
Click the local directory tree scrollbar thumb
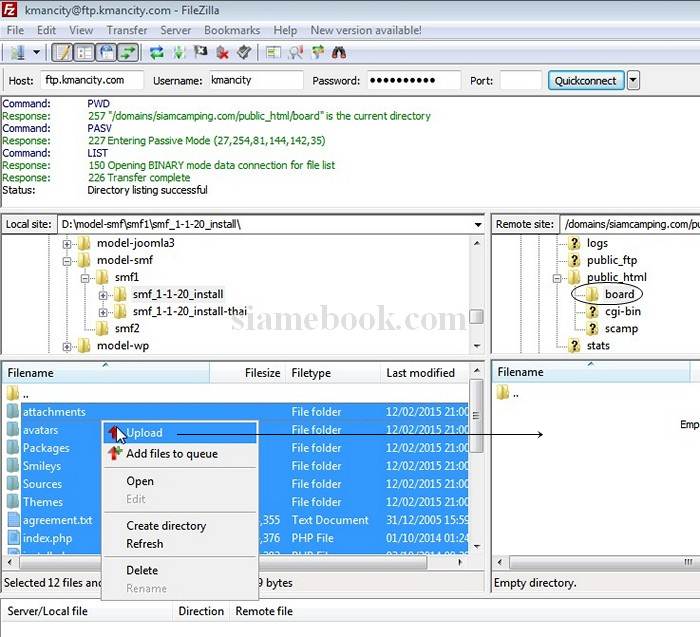click(477, 316)
